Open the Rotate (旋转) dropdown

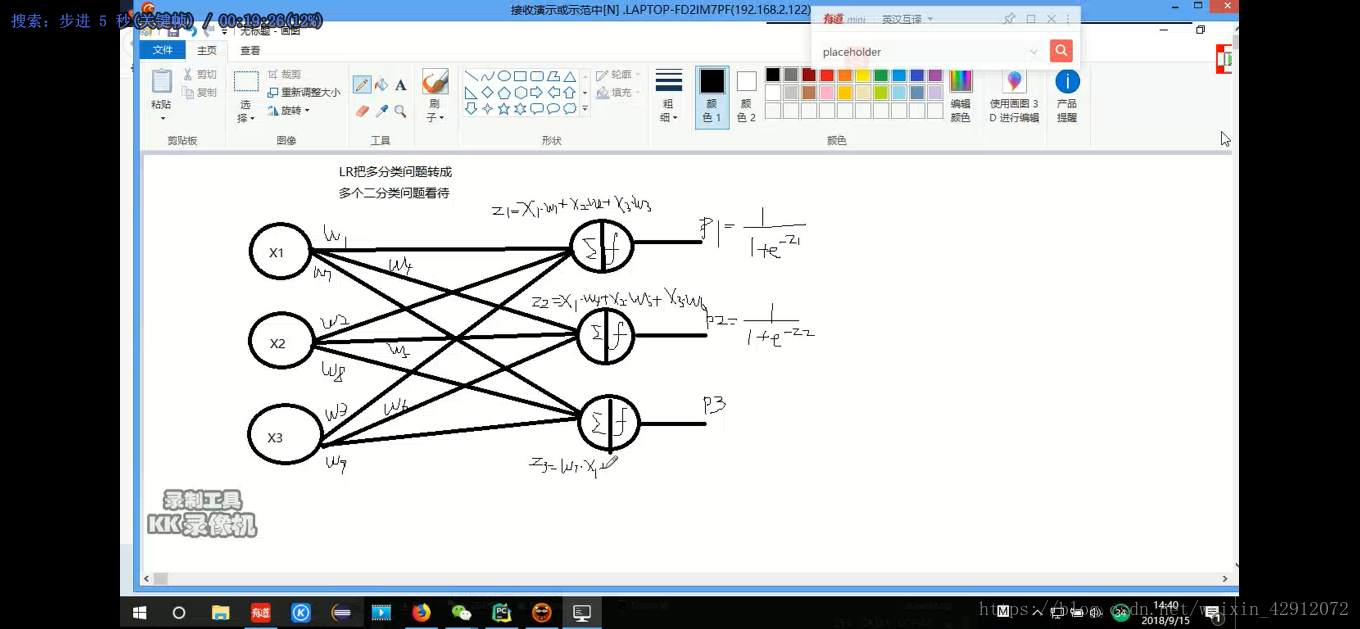[x=289, y=110]
